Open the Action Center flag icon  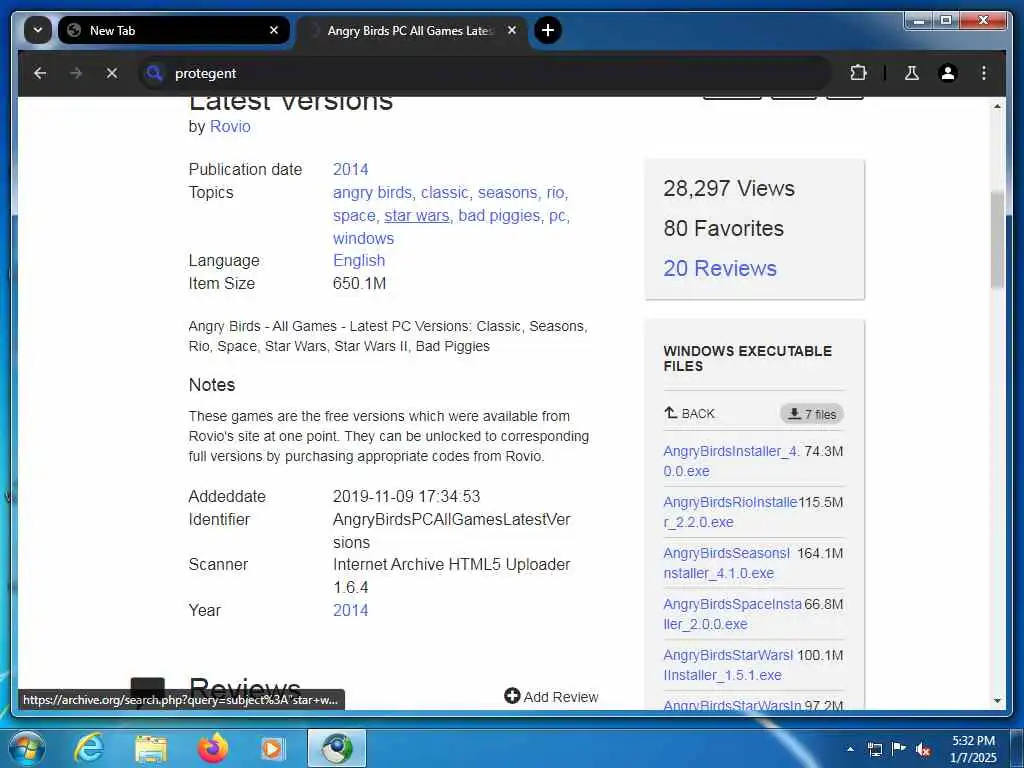click(x=899, y=749)
